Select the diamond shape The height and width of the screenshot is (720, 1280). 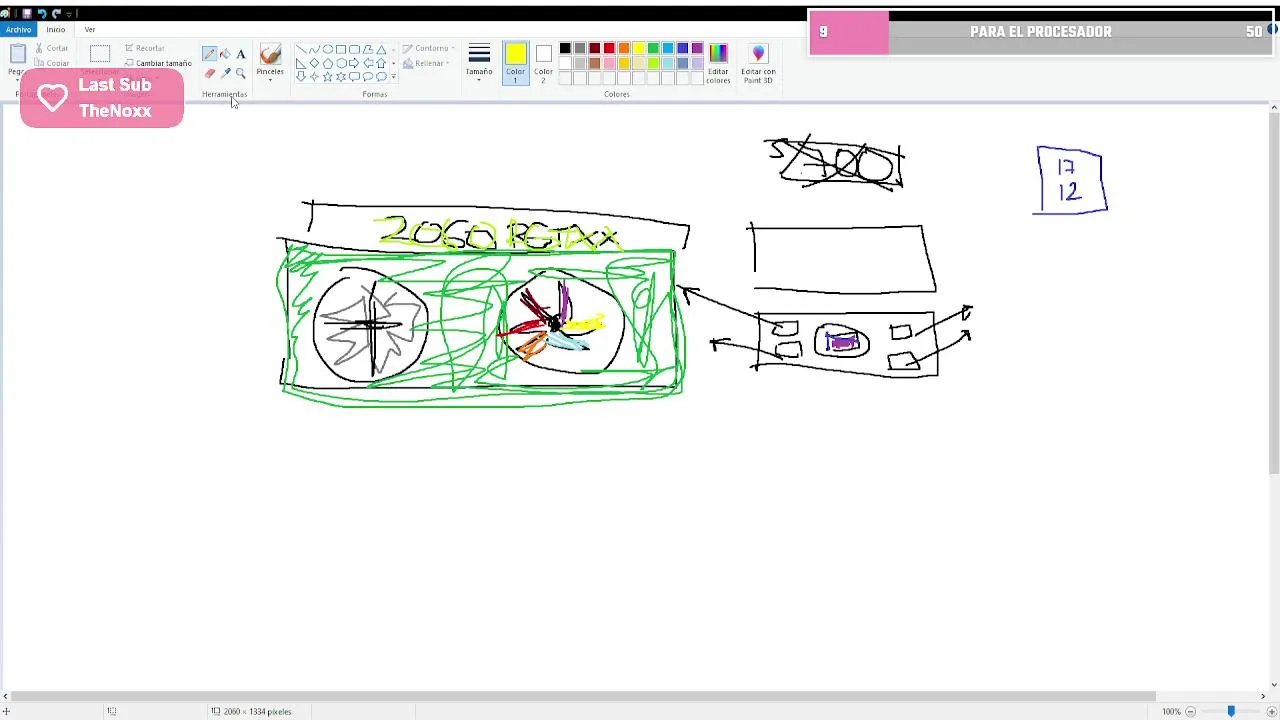(x=314, y=63)
